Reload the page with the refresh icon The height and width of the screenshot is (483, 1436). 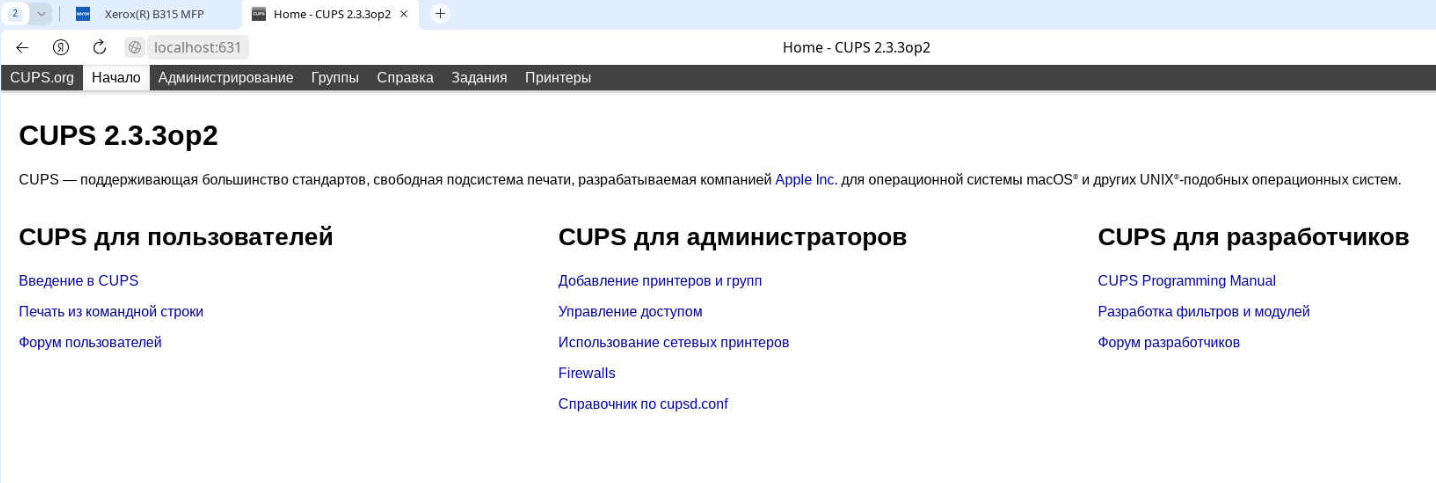[99, 47]
